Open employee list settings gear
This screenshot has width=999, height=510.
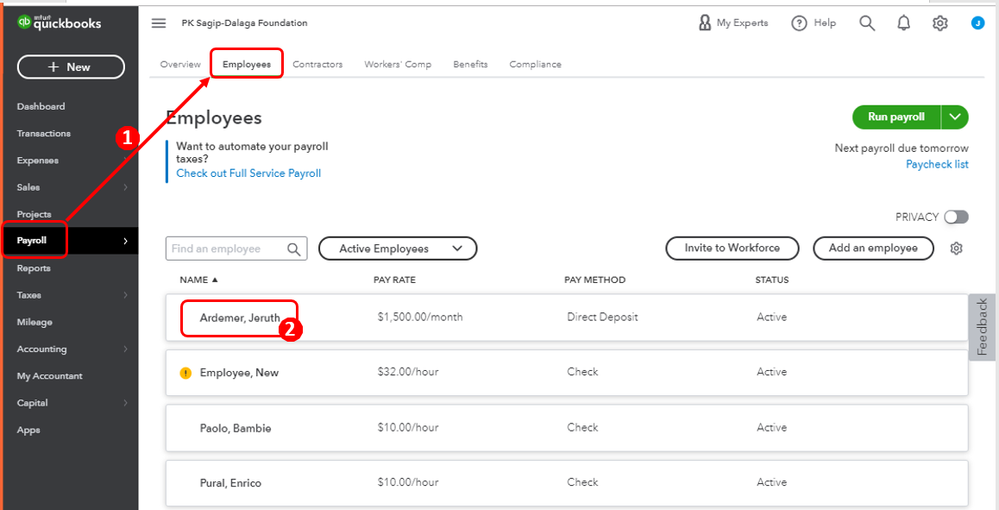pos(956,248)
